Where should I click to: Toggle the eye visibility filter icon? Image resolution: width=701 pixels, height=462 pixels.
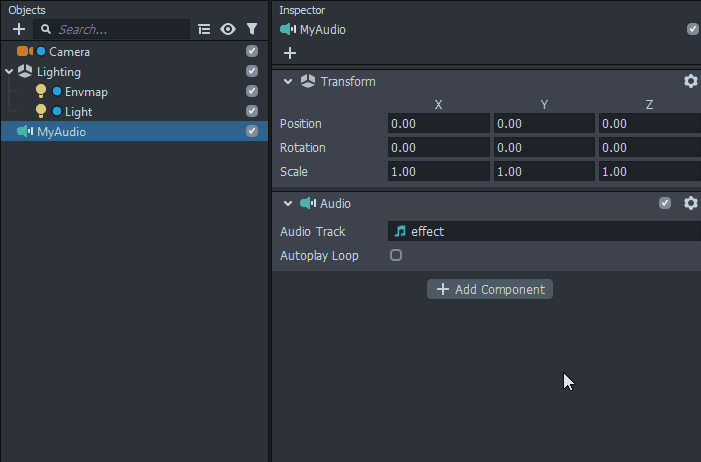[x=228, y=30]
